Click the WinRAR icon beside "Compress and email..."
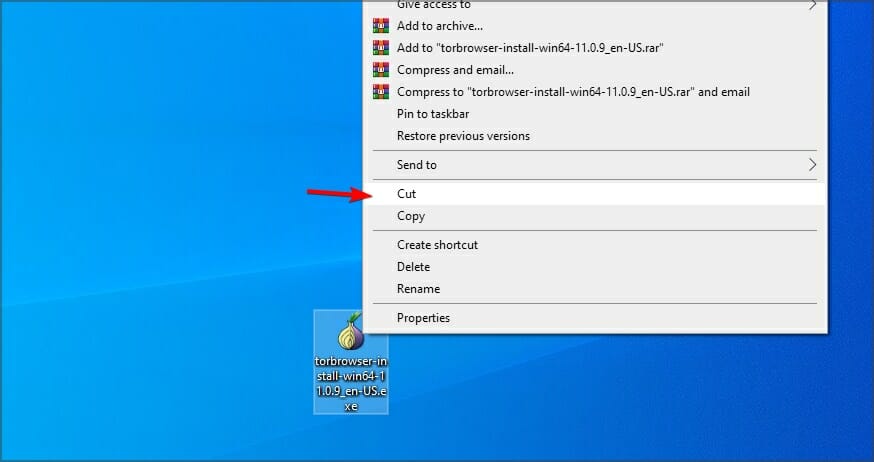This screenshot has height=462, width=874. click(381, 70)
